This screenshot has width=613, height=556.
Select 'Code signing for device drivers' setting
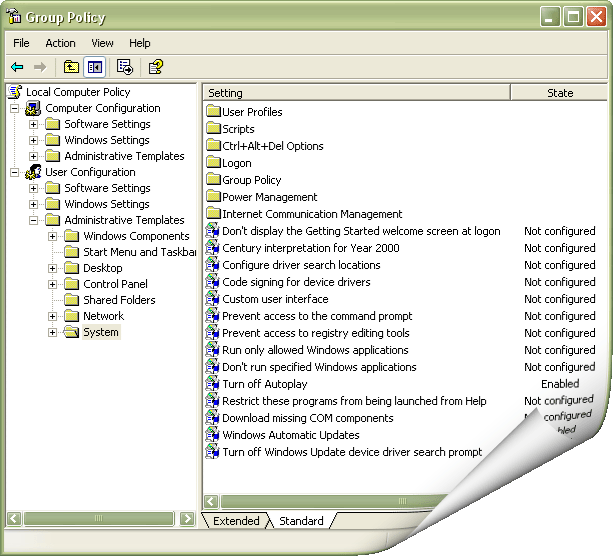click(x=296, y=282)
